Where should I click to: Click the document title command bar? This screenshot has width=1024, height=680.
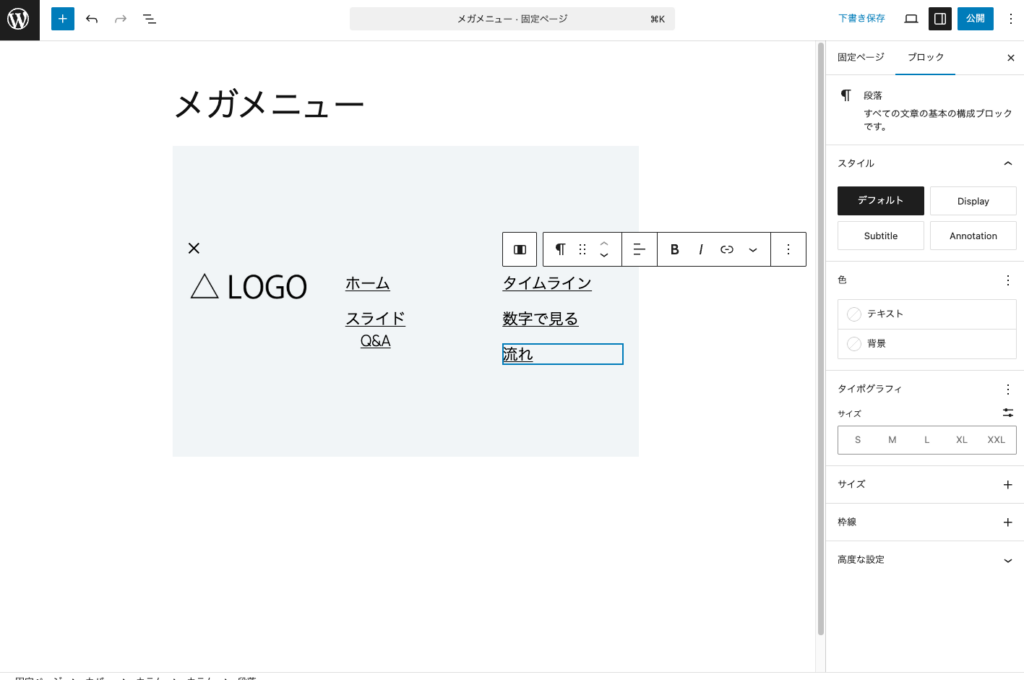pos(511,18)
